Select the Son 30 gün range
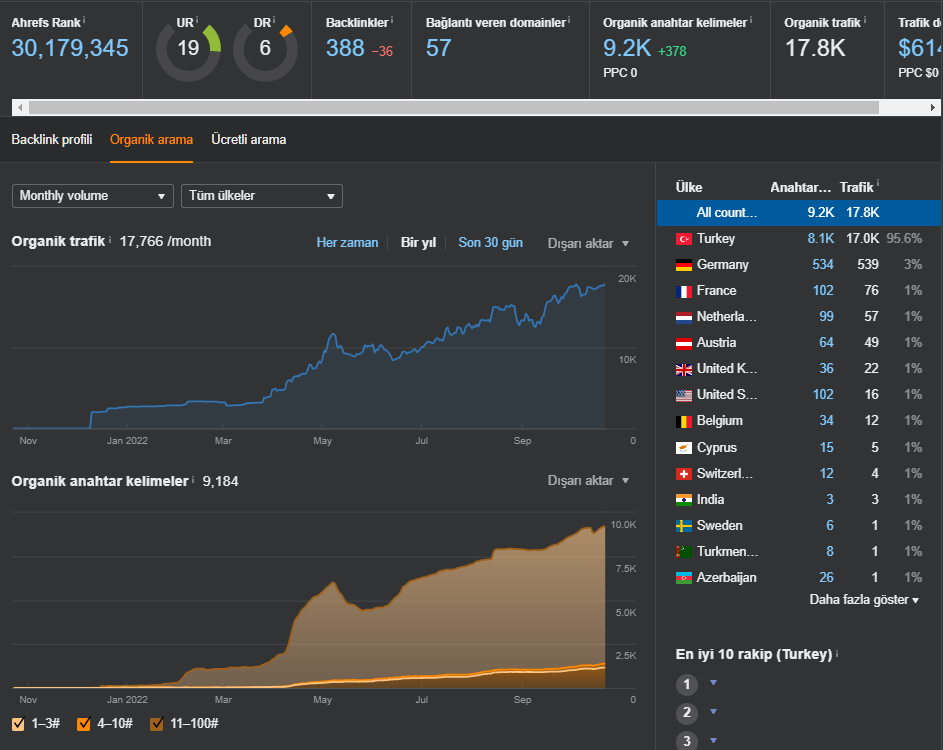 coord(490,242)
